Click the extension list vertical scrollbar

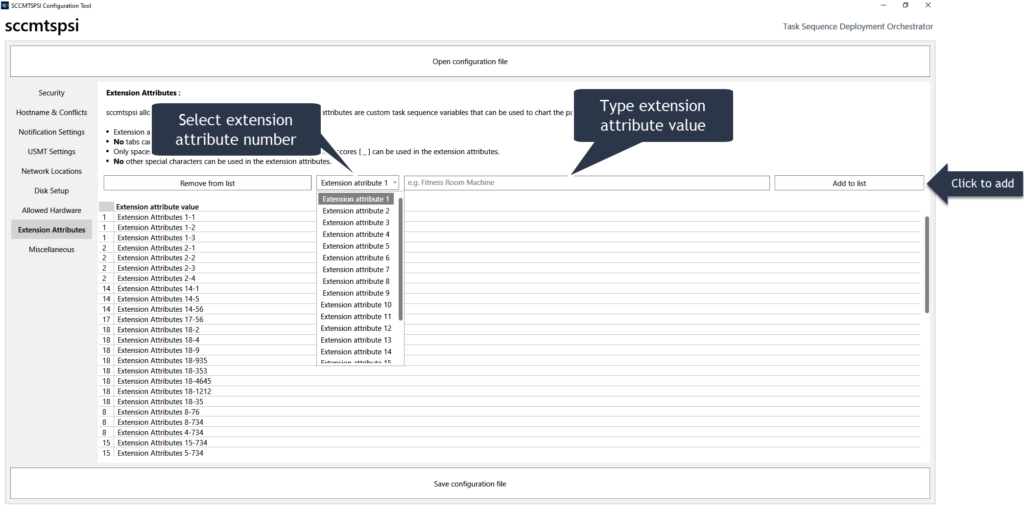(x=926, y=265)
